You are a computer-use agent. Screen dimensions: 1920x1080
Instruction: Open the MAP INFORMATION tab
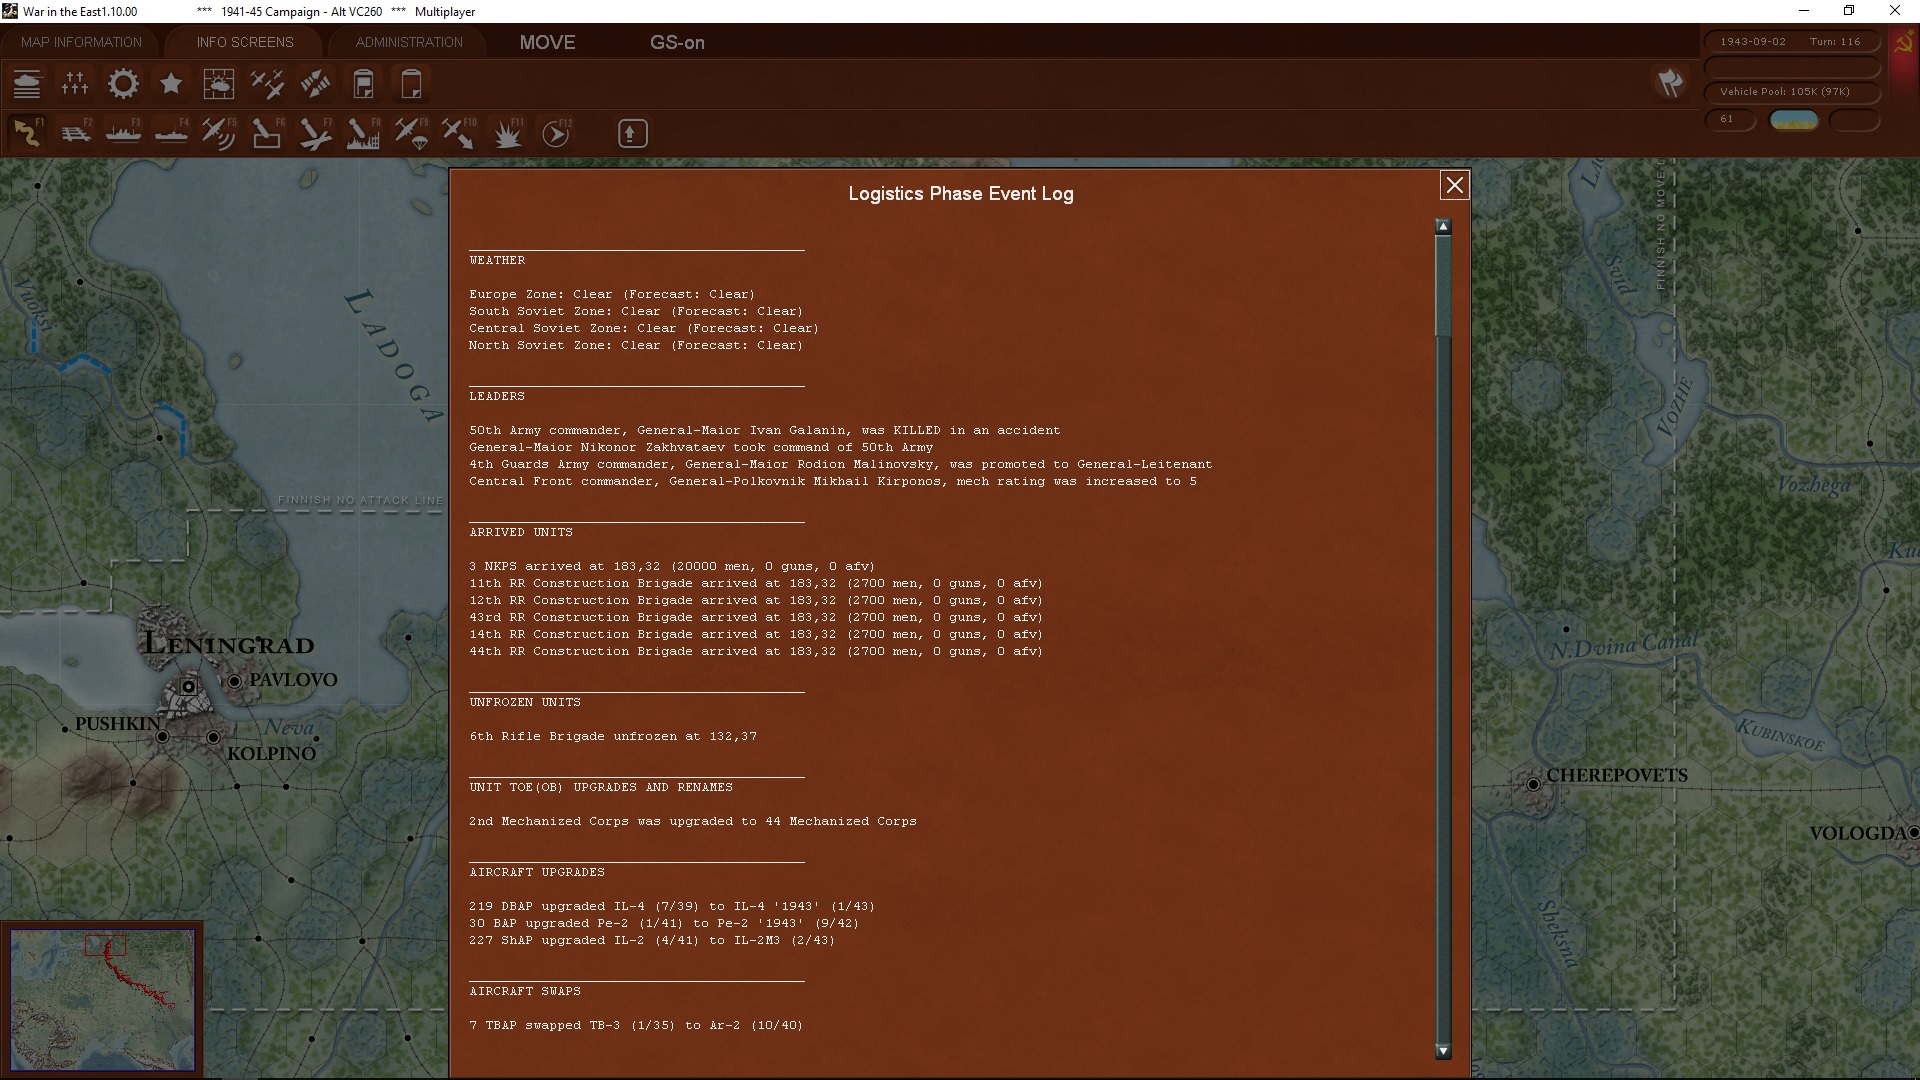81,42
